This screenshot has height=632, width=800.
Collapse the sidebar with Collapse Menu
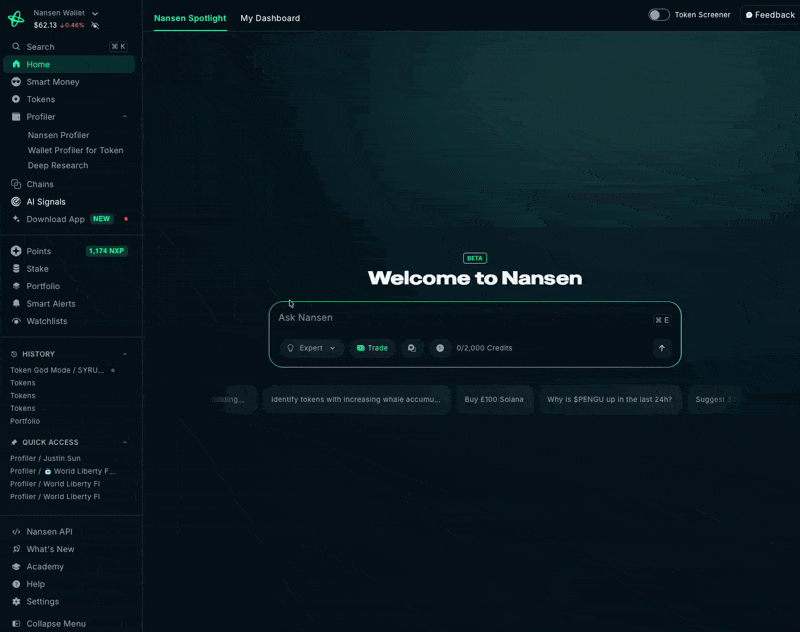pyautogui.click(x=55, y=623)
